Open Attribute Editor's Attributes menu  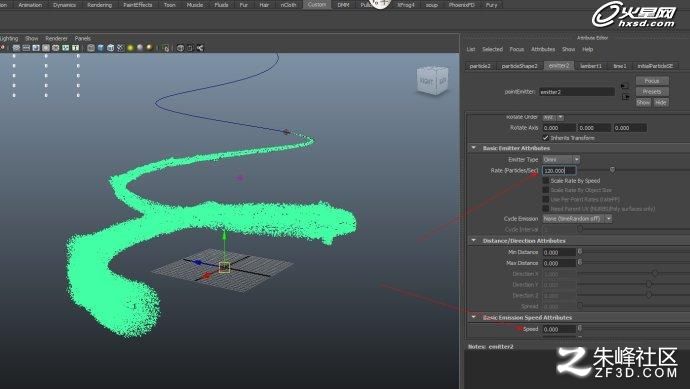543,49
